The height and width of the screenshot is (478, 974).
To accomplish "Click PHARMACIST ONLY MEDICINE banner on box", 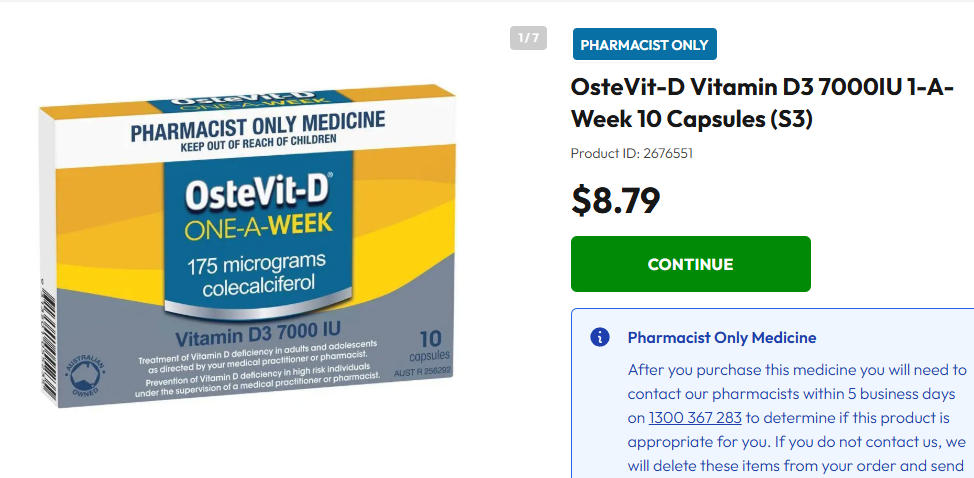I will 258,126.
